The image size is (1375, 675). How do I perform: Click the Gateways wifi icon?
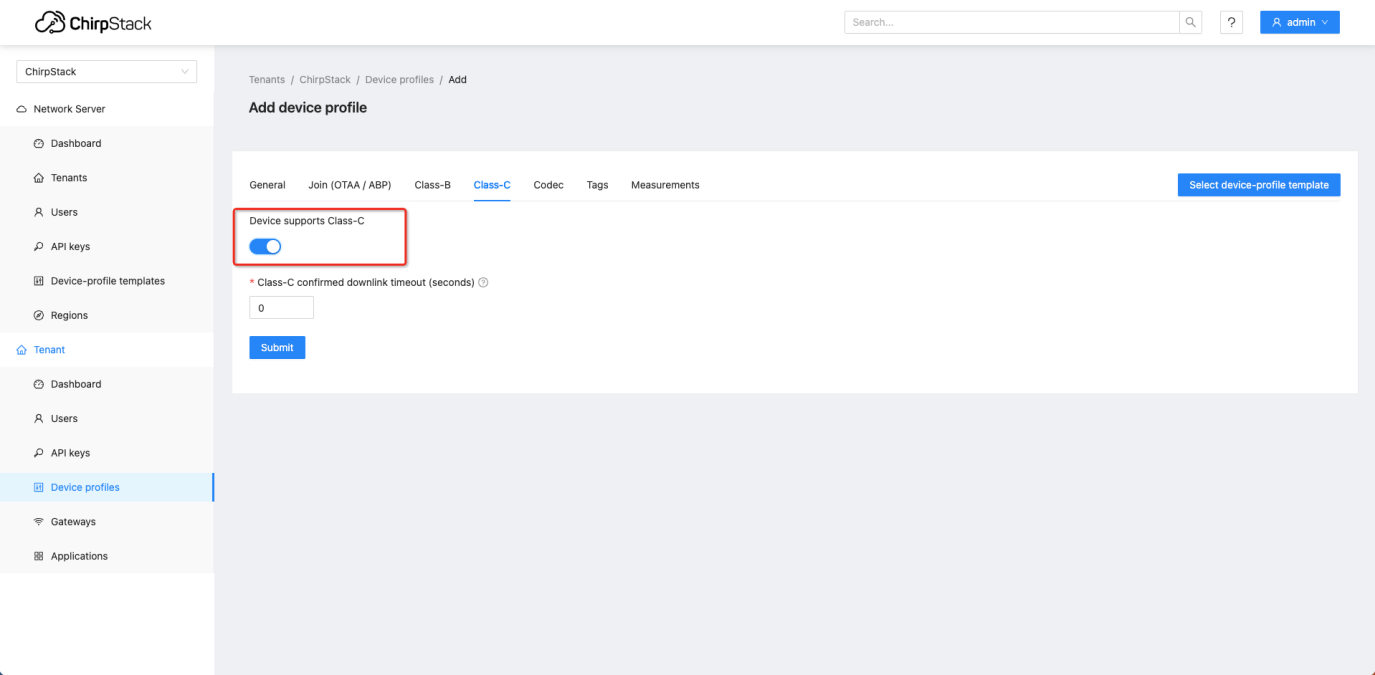click(39, 522)
